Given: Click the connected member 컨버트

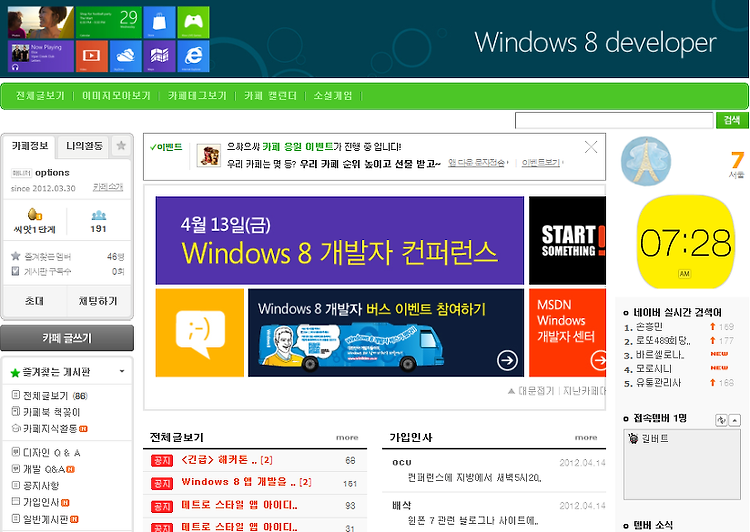Looking at the screenshot, I should coord(654,438).
